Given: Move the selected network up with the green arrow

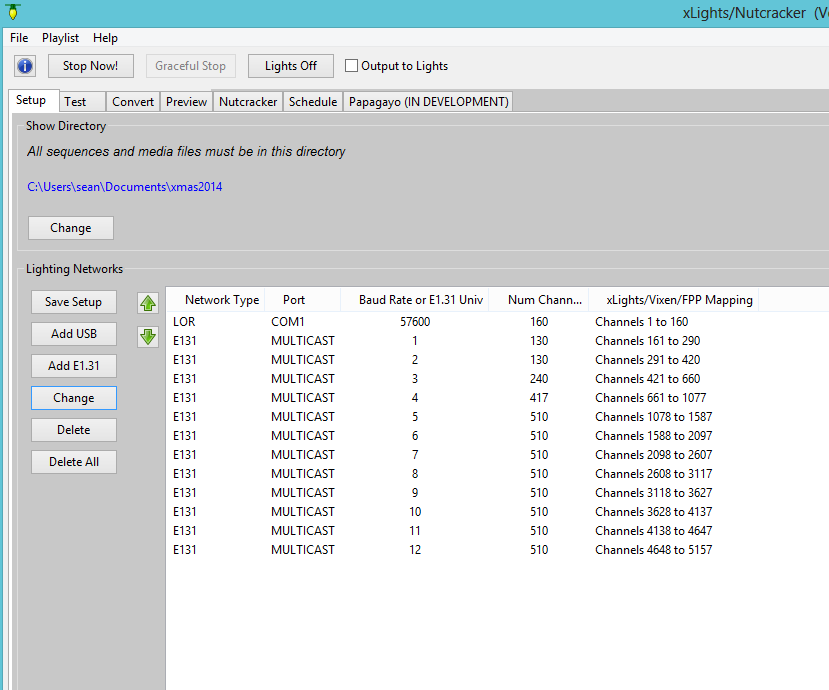Looking at the screenshot, I should point(148,303).
